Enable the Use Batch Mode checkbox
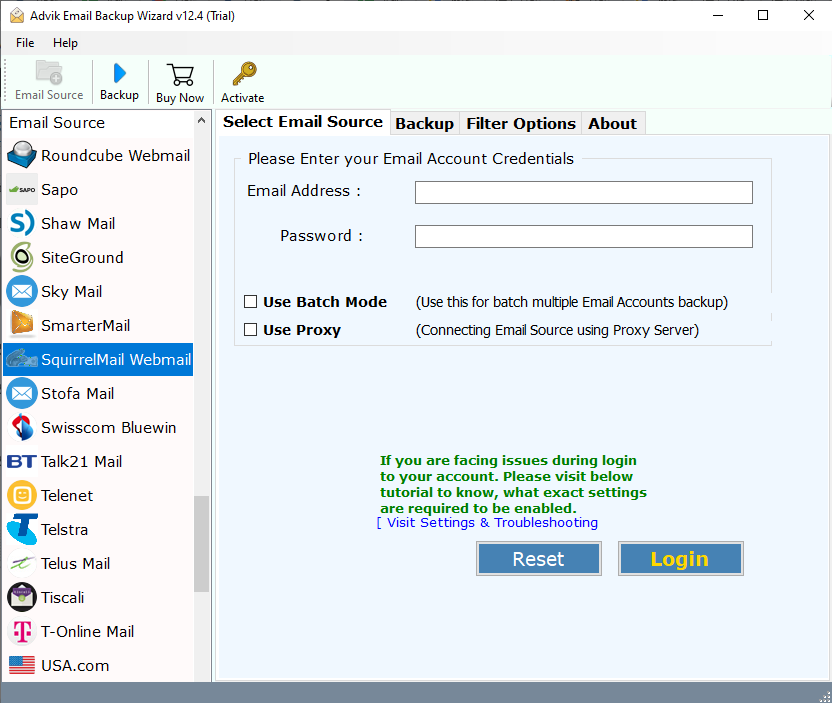 click(250, 302)
